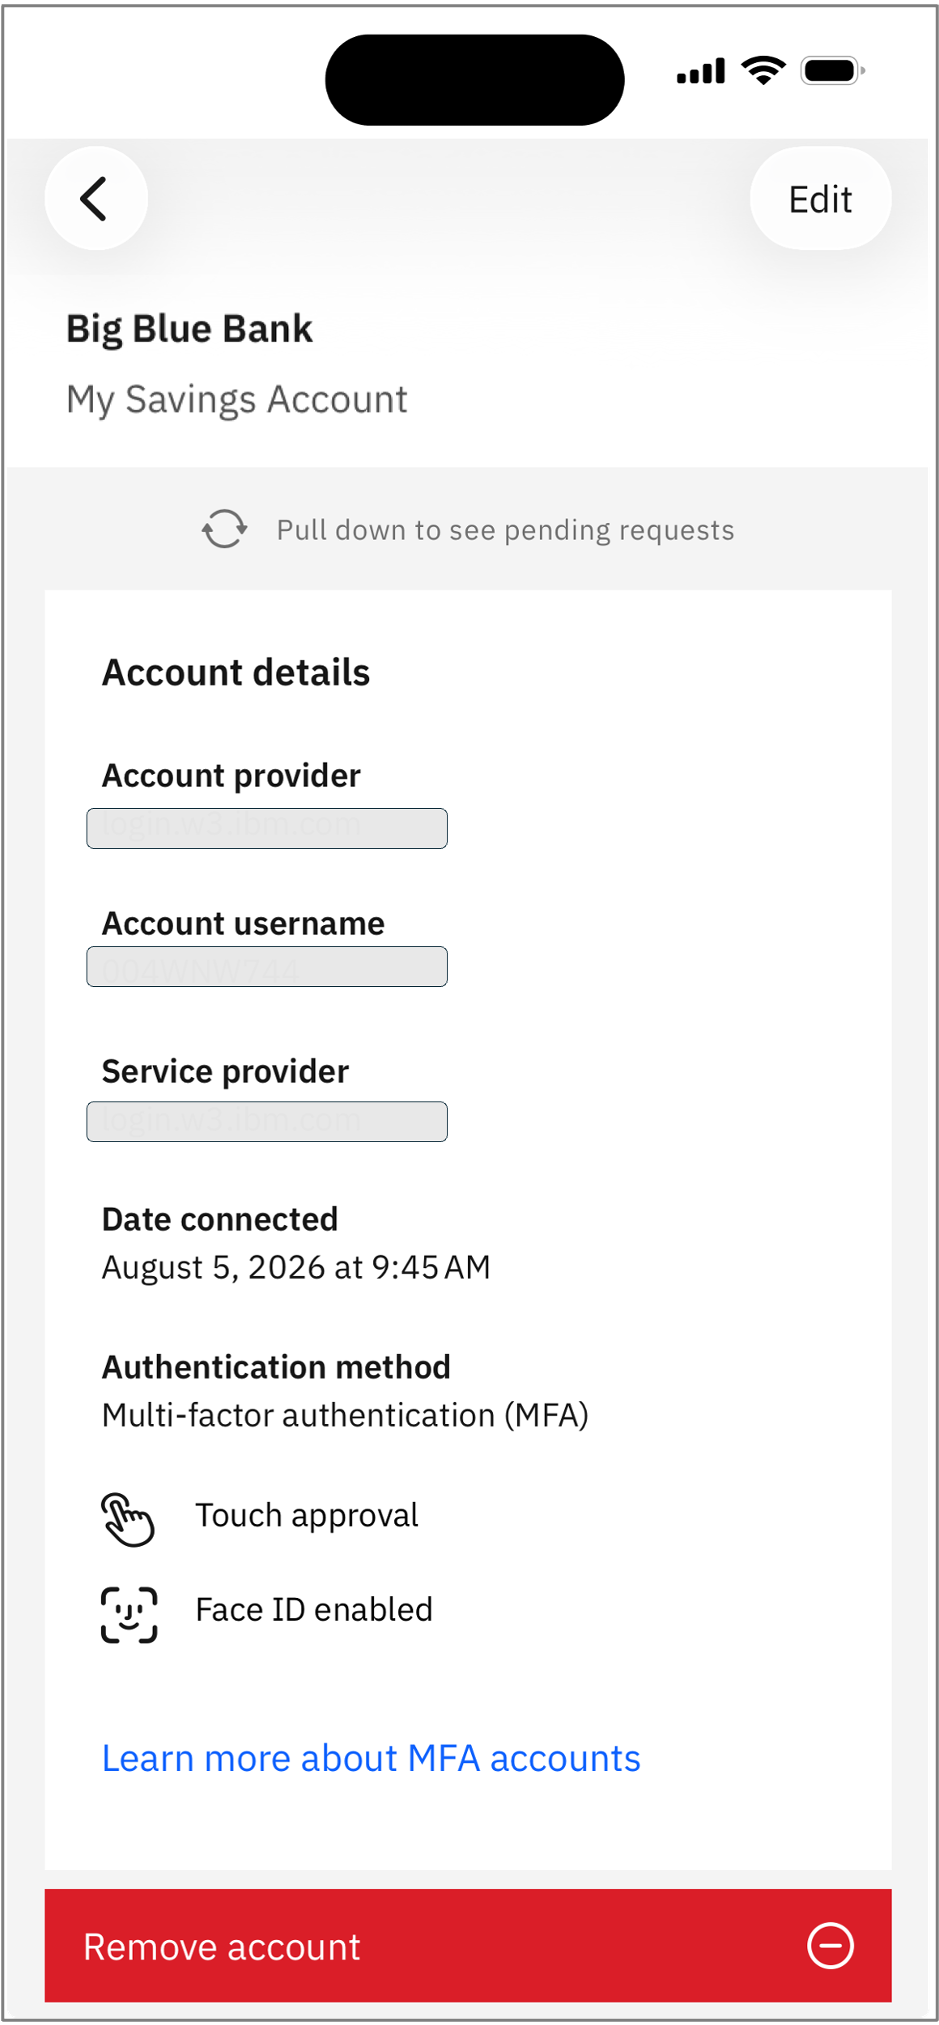Select the redacted Account username field
The height and width of the screenshot is (2025, 939).
click(267, 966)
